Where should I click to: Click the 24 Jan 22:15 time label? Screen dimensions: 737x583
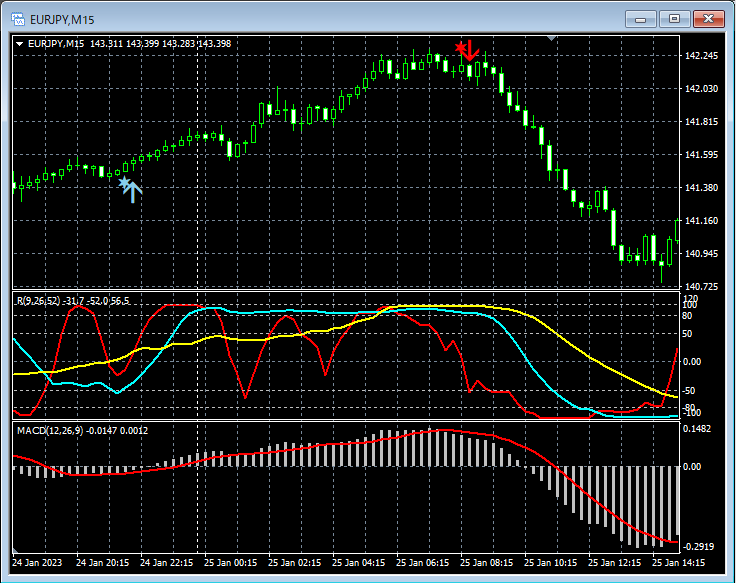pyautogui.click(x=166, y=563)
